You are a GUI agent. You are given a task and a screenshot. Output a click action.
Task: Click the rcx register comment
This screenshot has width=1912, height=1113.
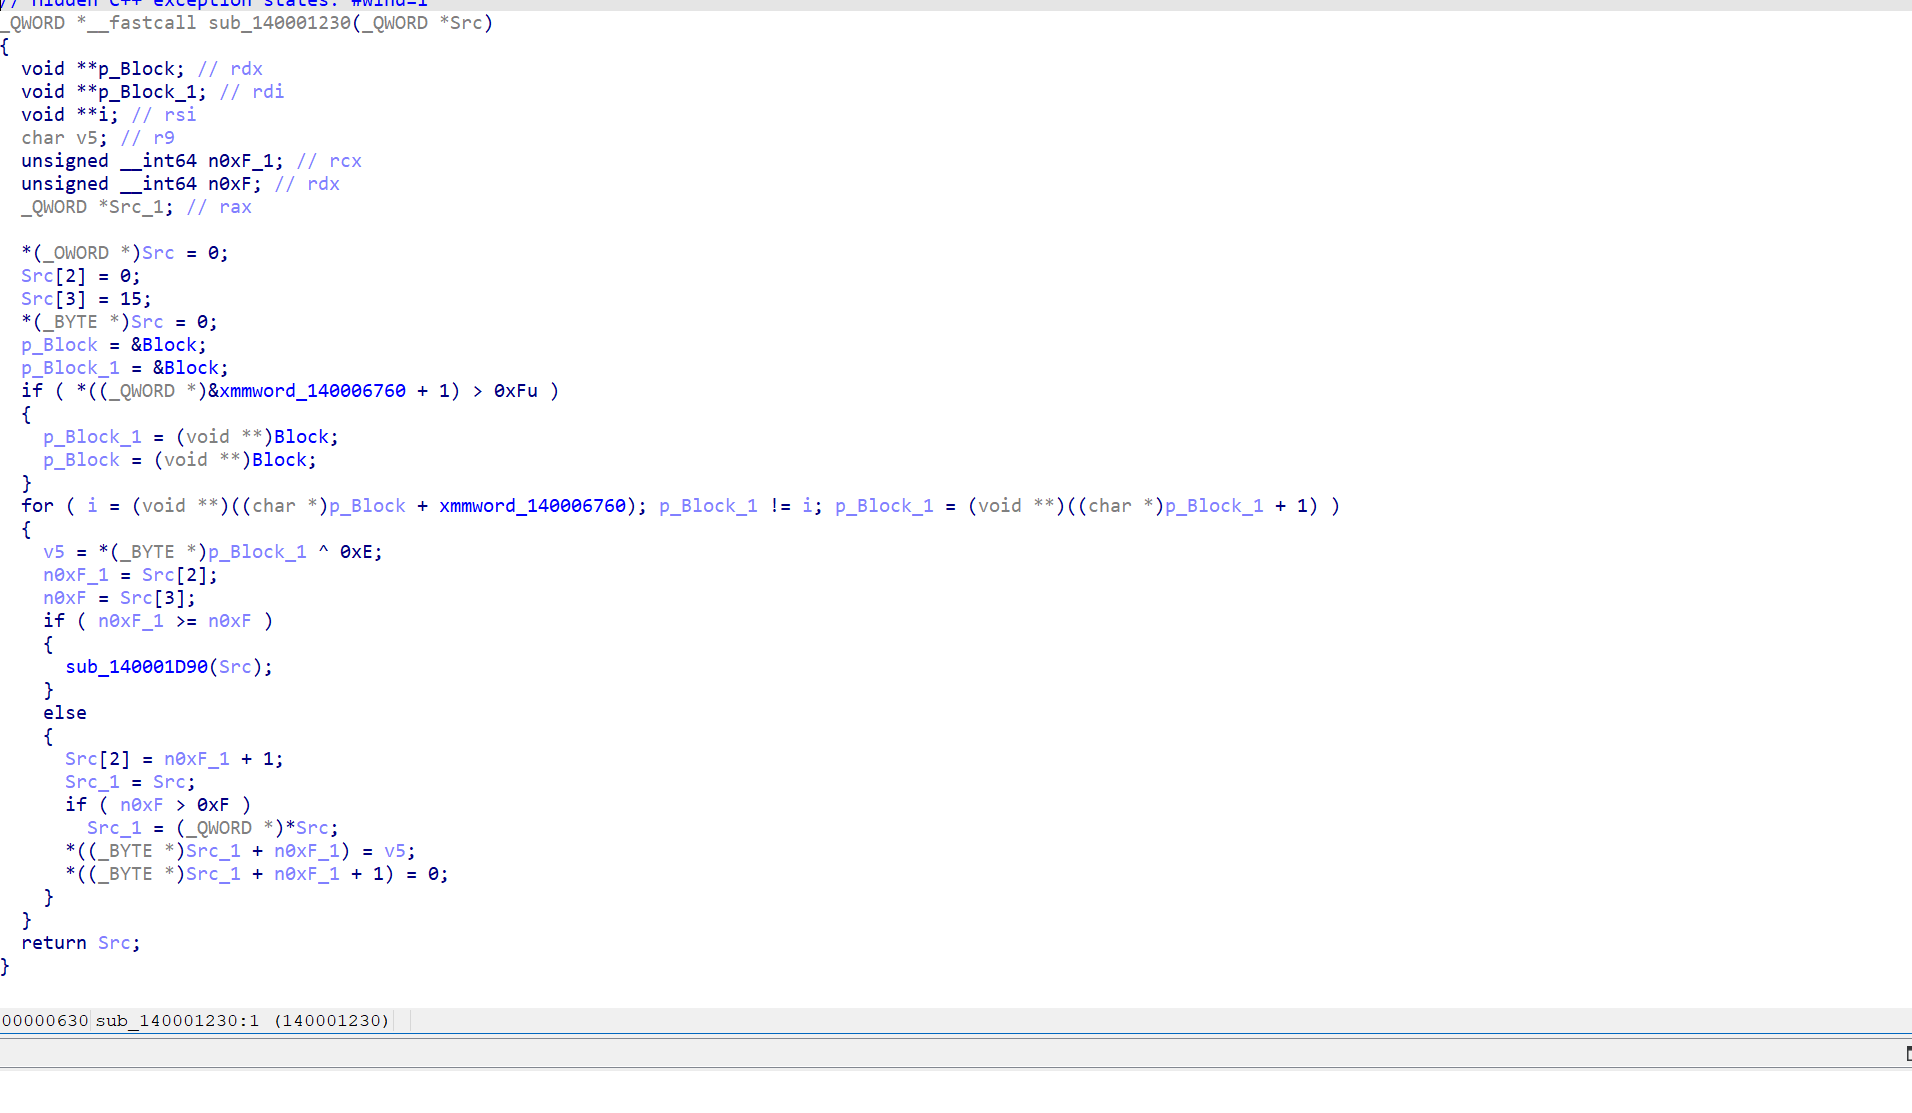point(345,161)
